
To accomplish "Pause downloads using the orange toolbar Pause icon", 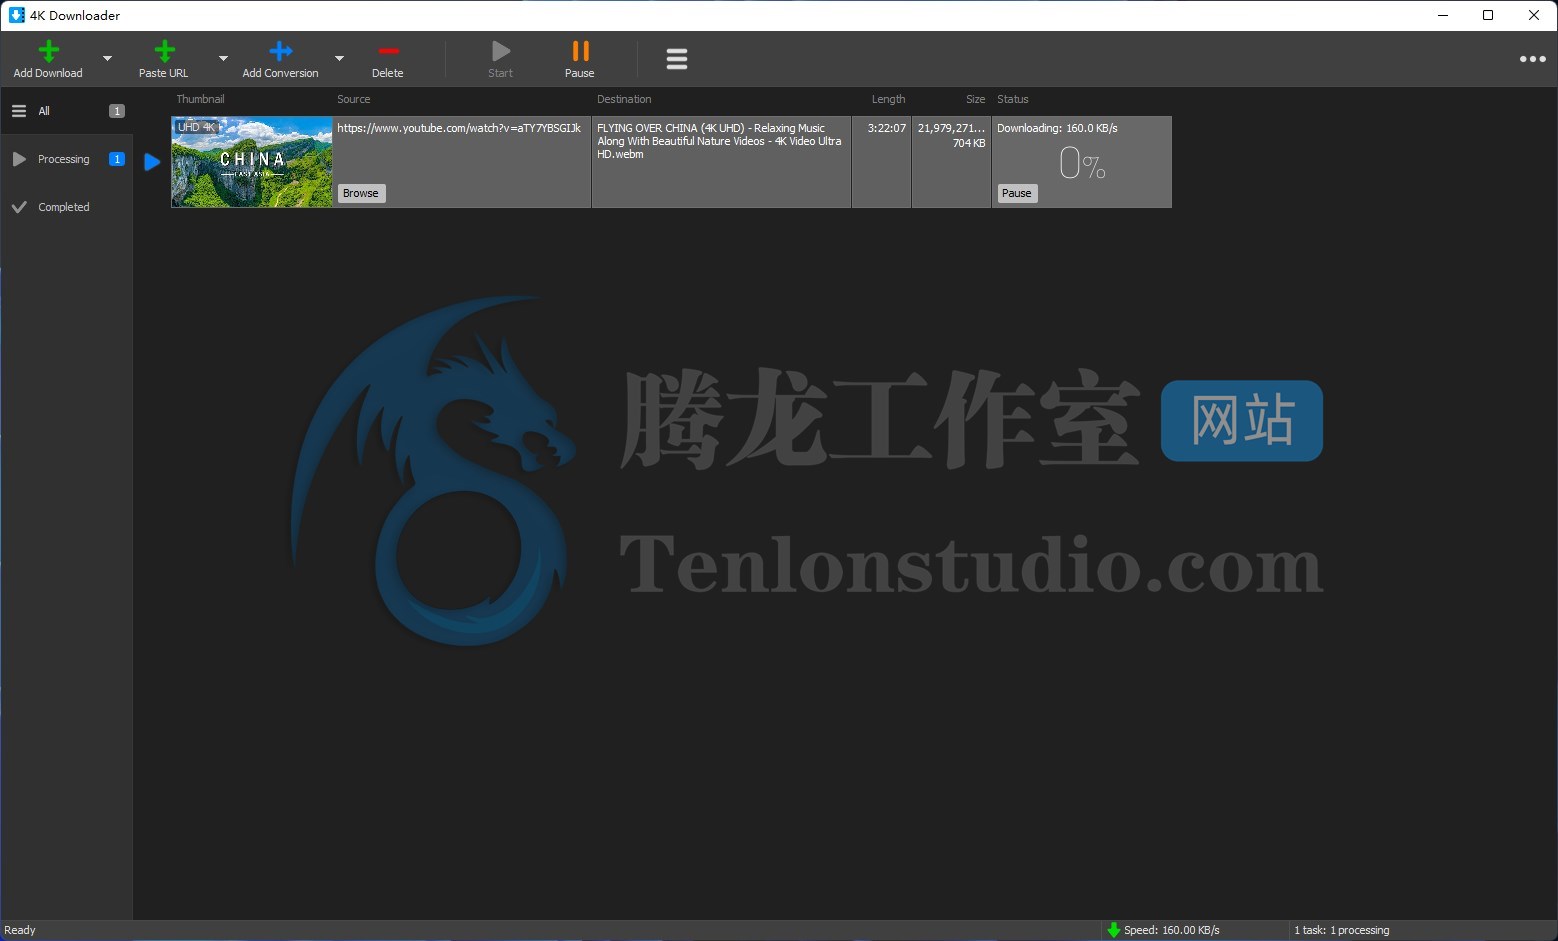I will [580, 51].
